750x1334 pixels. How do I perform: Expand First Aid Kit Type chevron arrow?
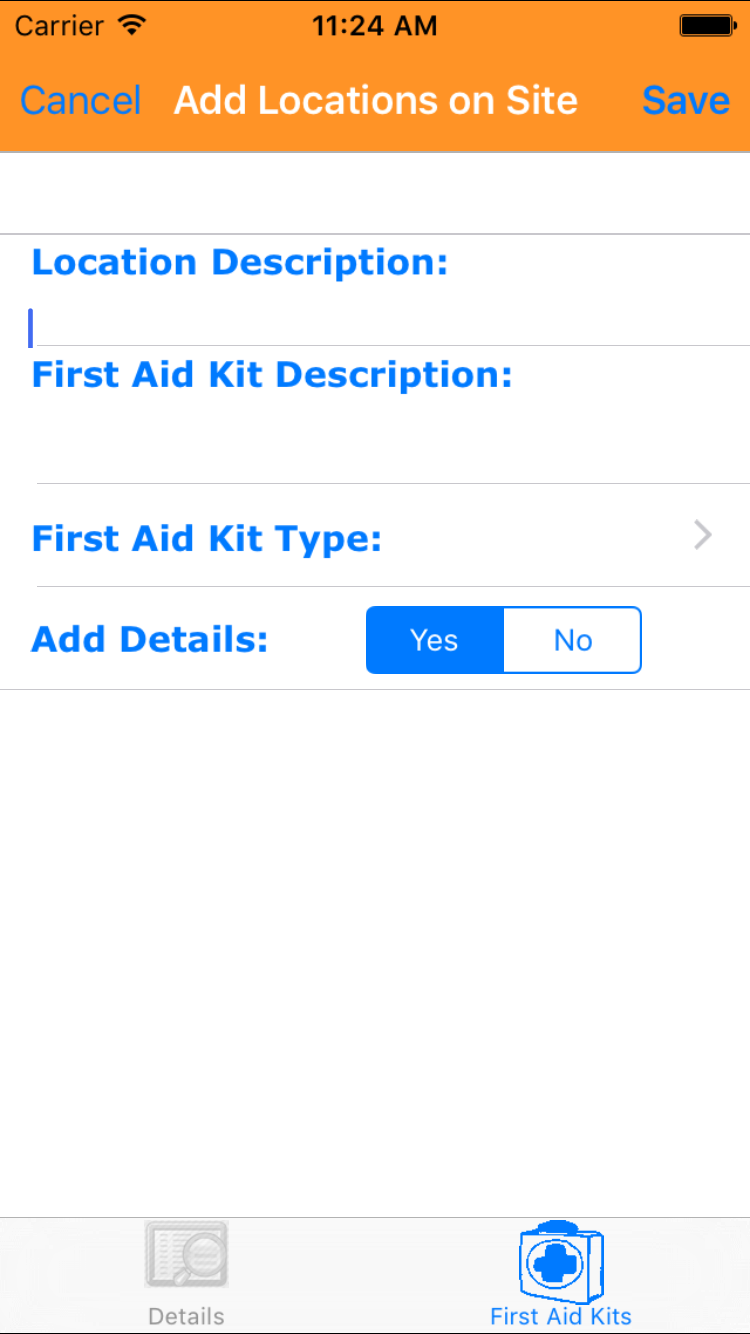(x=703, y=536)
